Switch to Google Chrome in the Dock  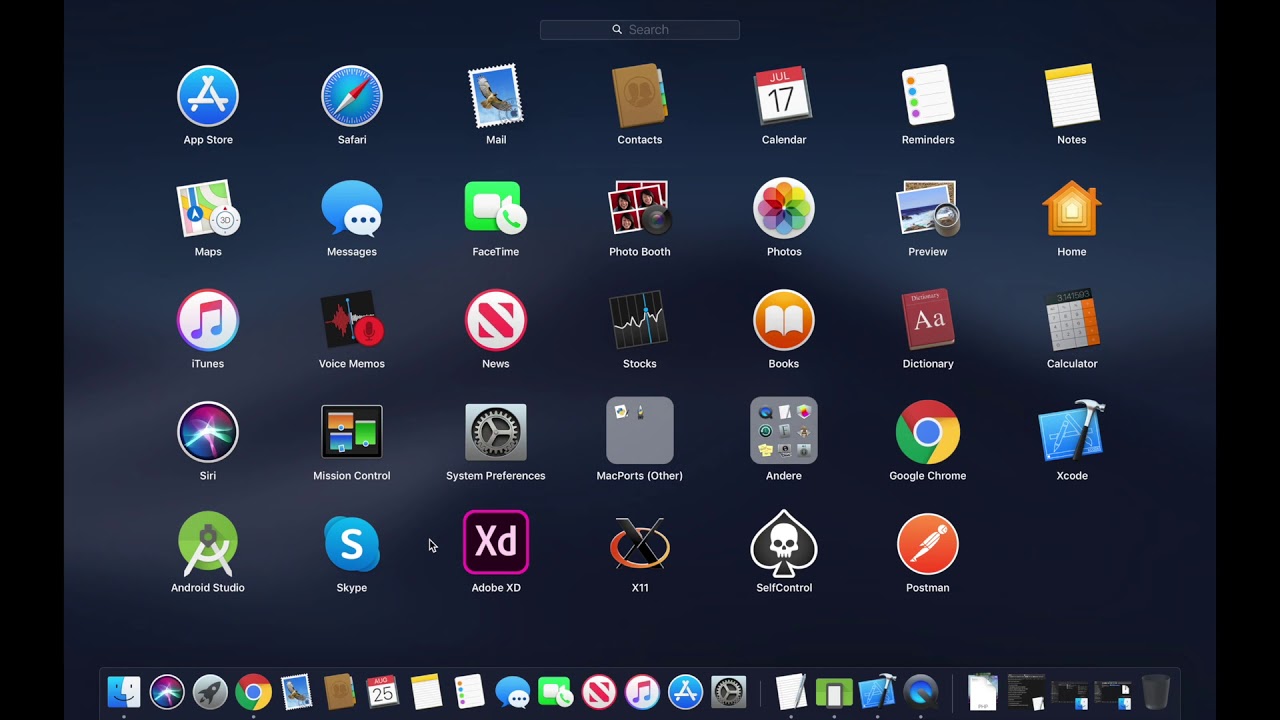[254, 692]
